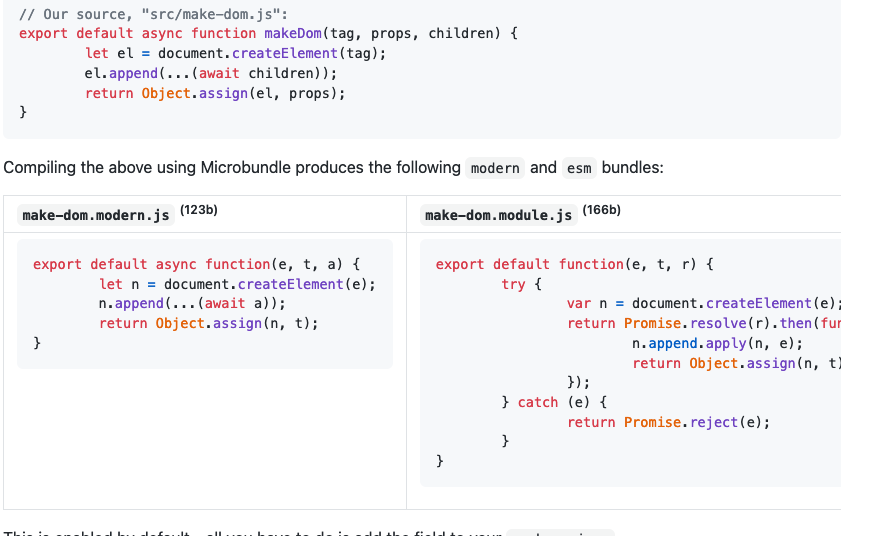Screen dimensions: 871x536
Task: Click the "let n = document.createElement(e);" line
Action: tap(237, 284)
